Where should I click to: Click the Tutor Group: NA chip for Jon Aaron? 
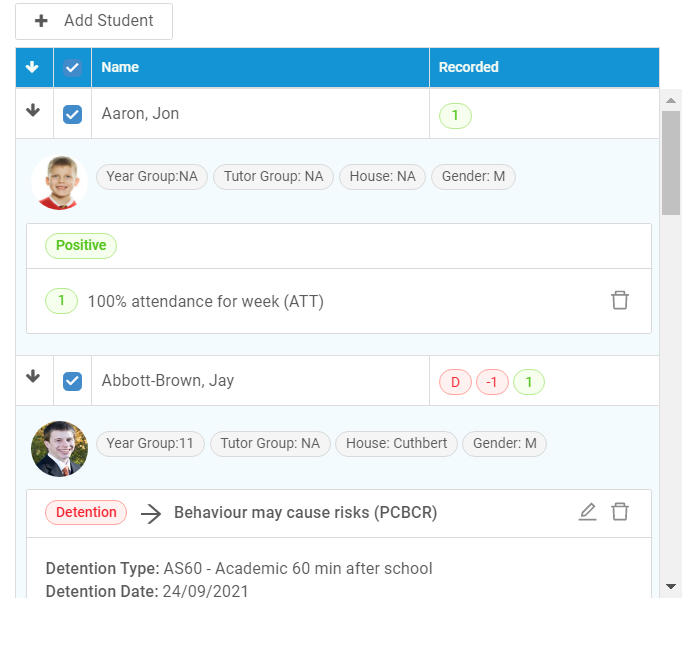(x=273, y=177)
